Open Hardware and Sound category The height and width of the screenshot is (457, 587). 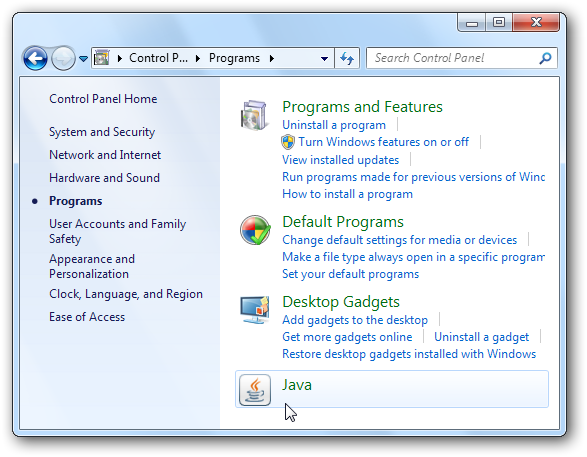click(x=104, y=178)
